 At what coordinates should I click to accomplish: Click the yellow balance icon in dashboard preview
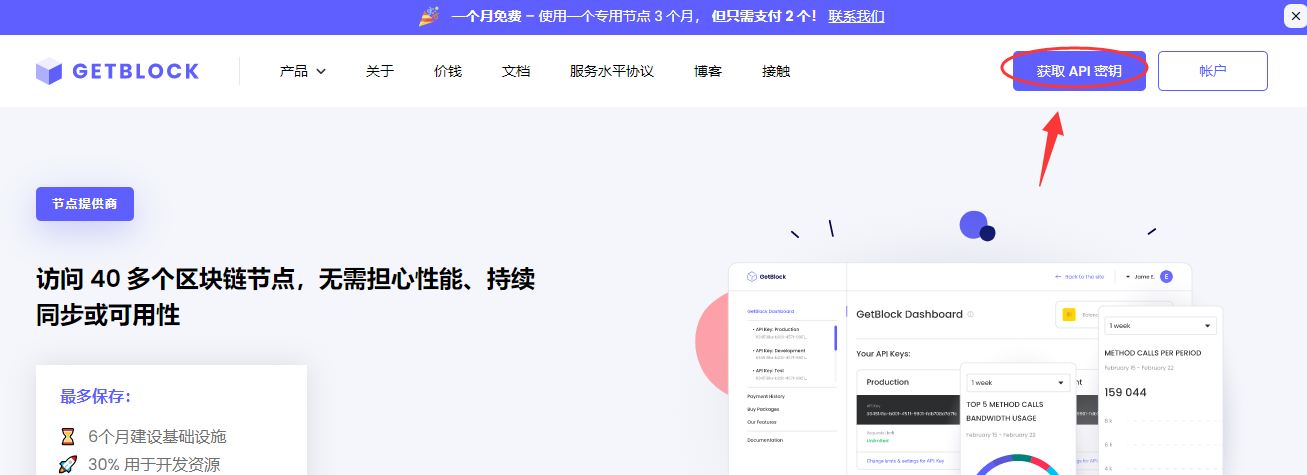tap(1069, 315)
